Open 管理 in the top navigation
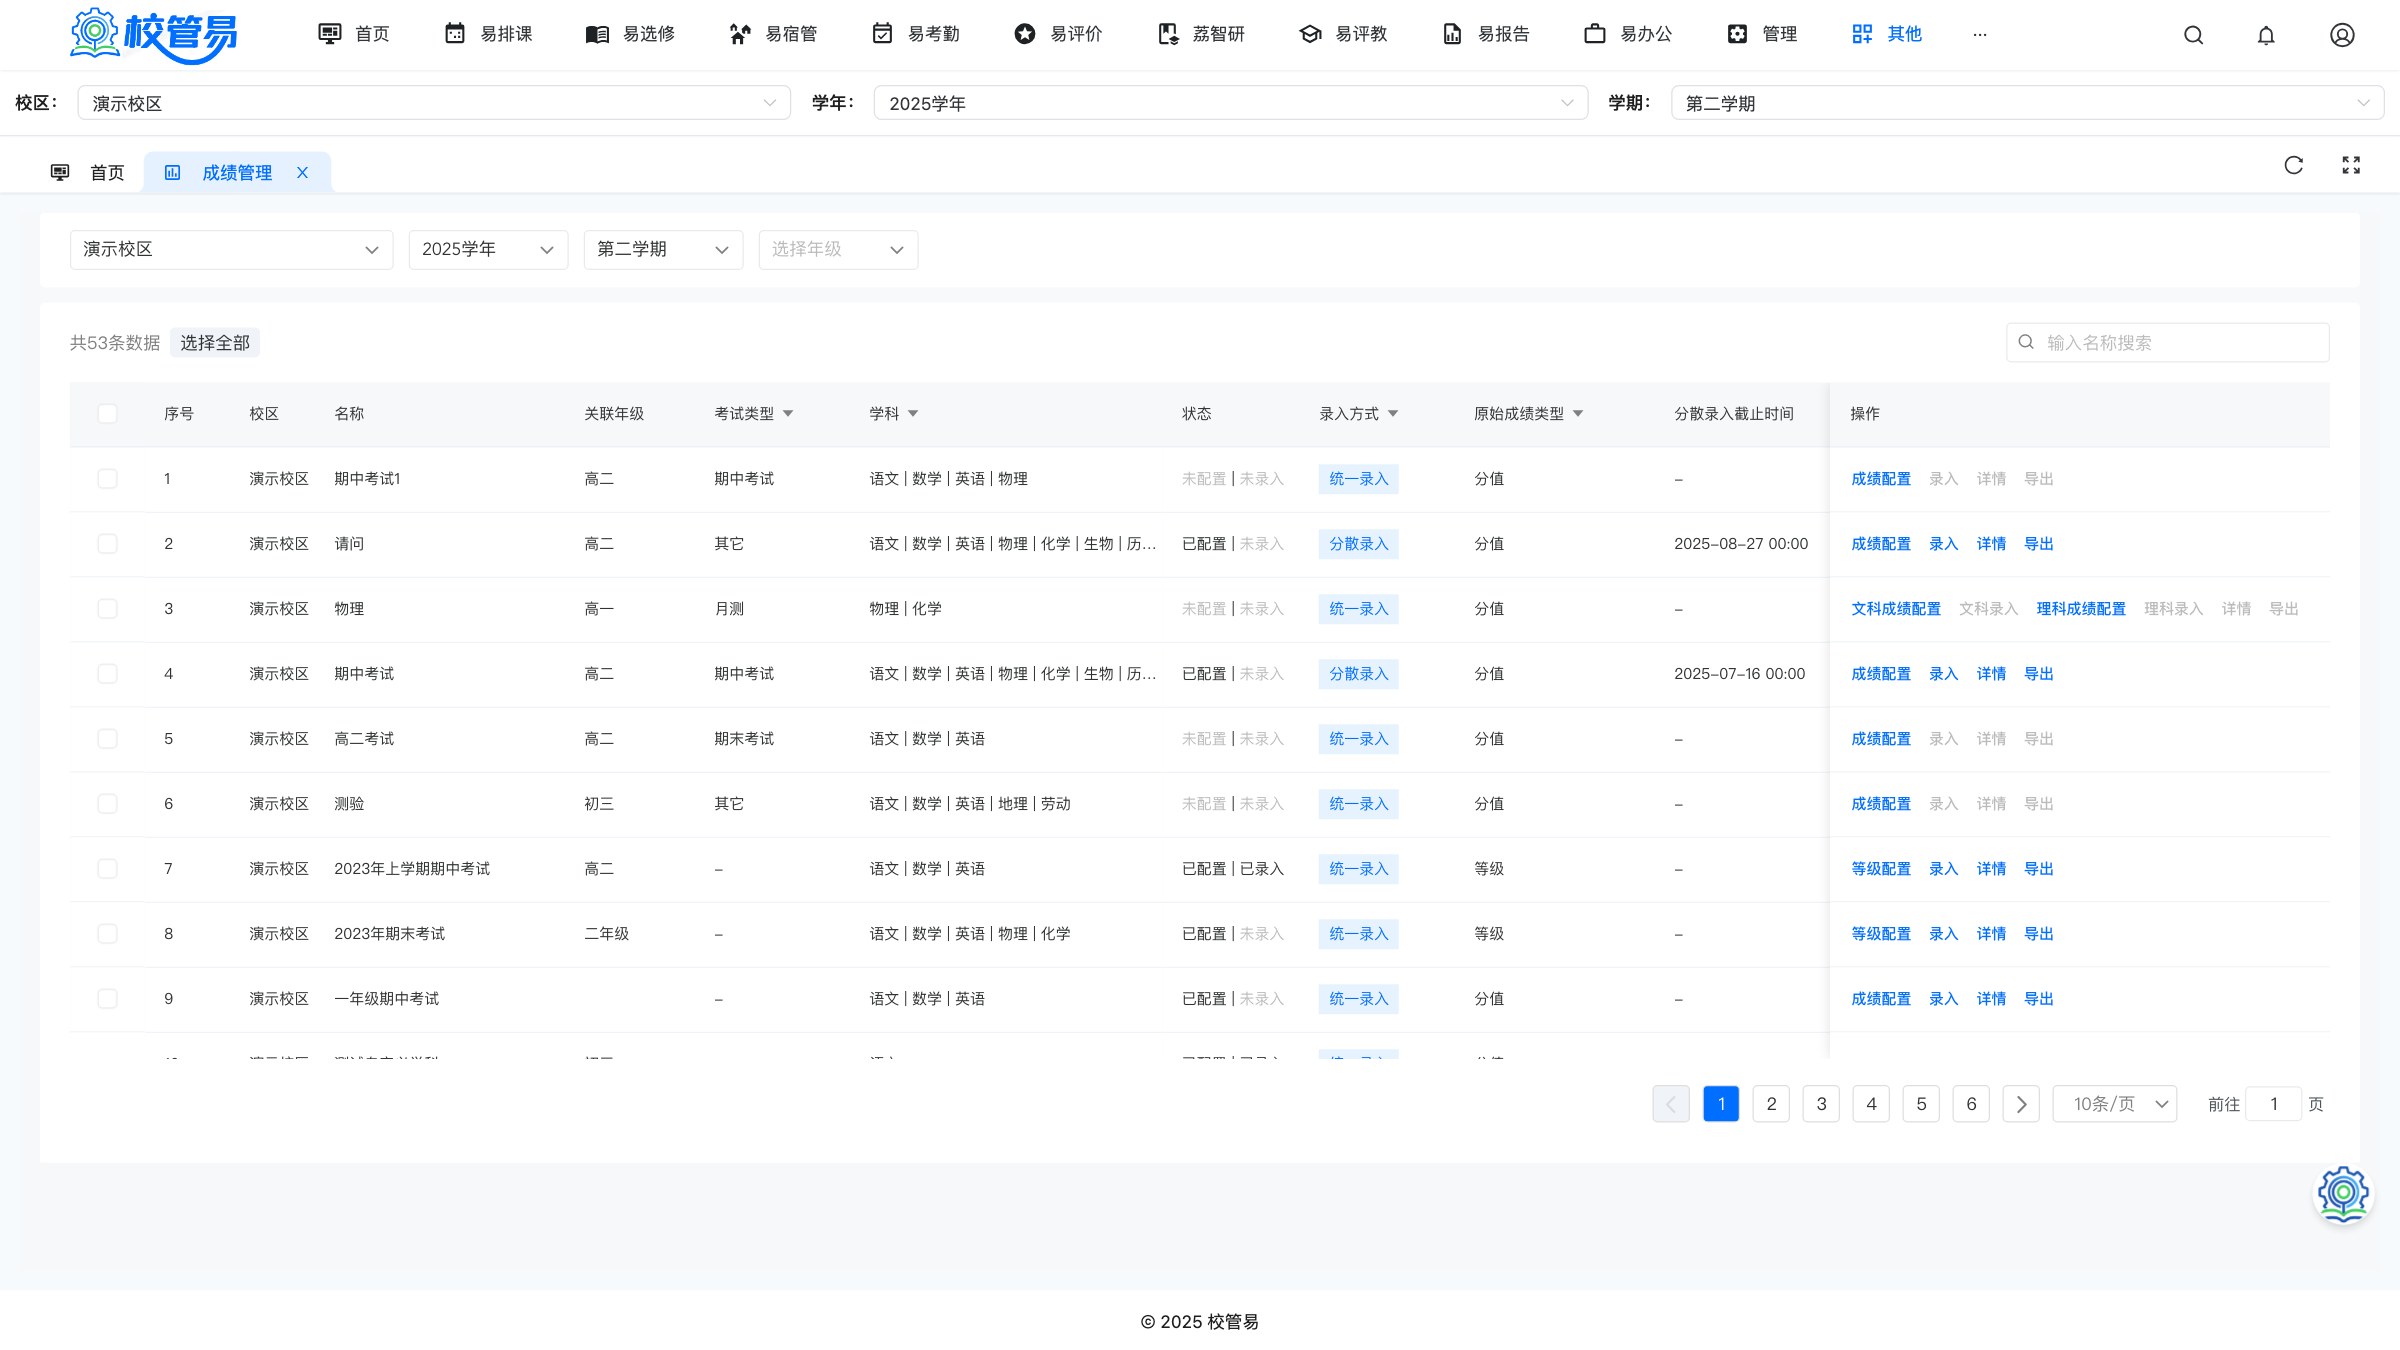 (x=1762, y=34)
